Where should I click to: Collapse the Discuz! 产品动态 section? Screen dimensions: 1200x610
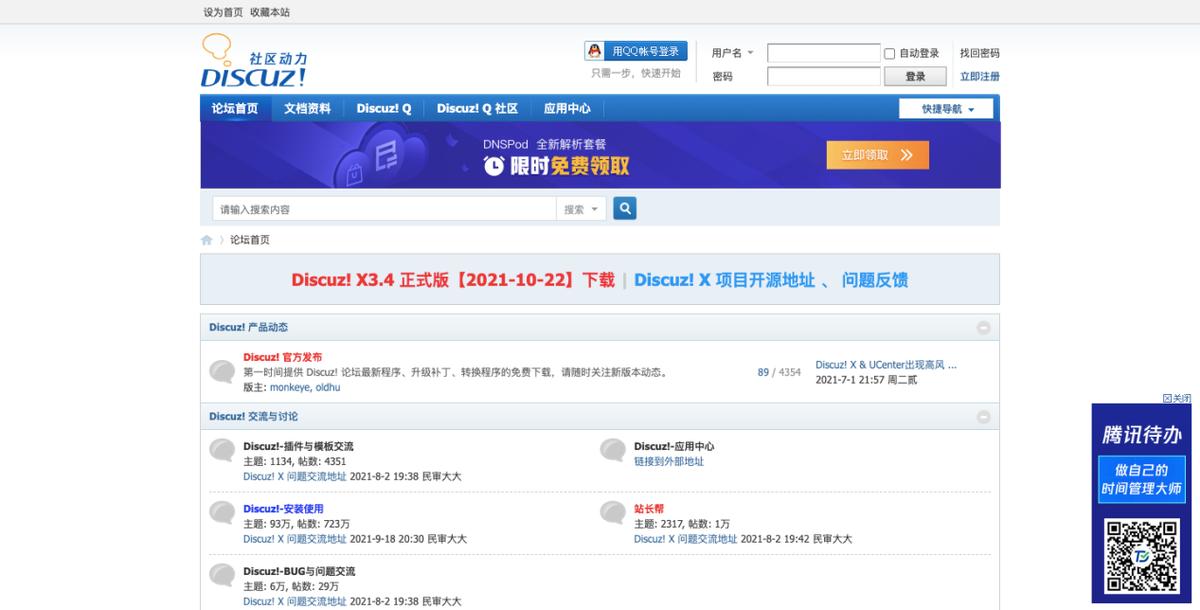click(x=983, y=328)
